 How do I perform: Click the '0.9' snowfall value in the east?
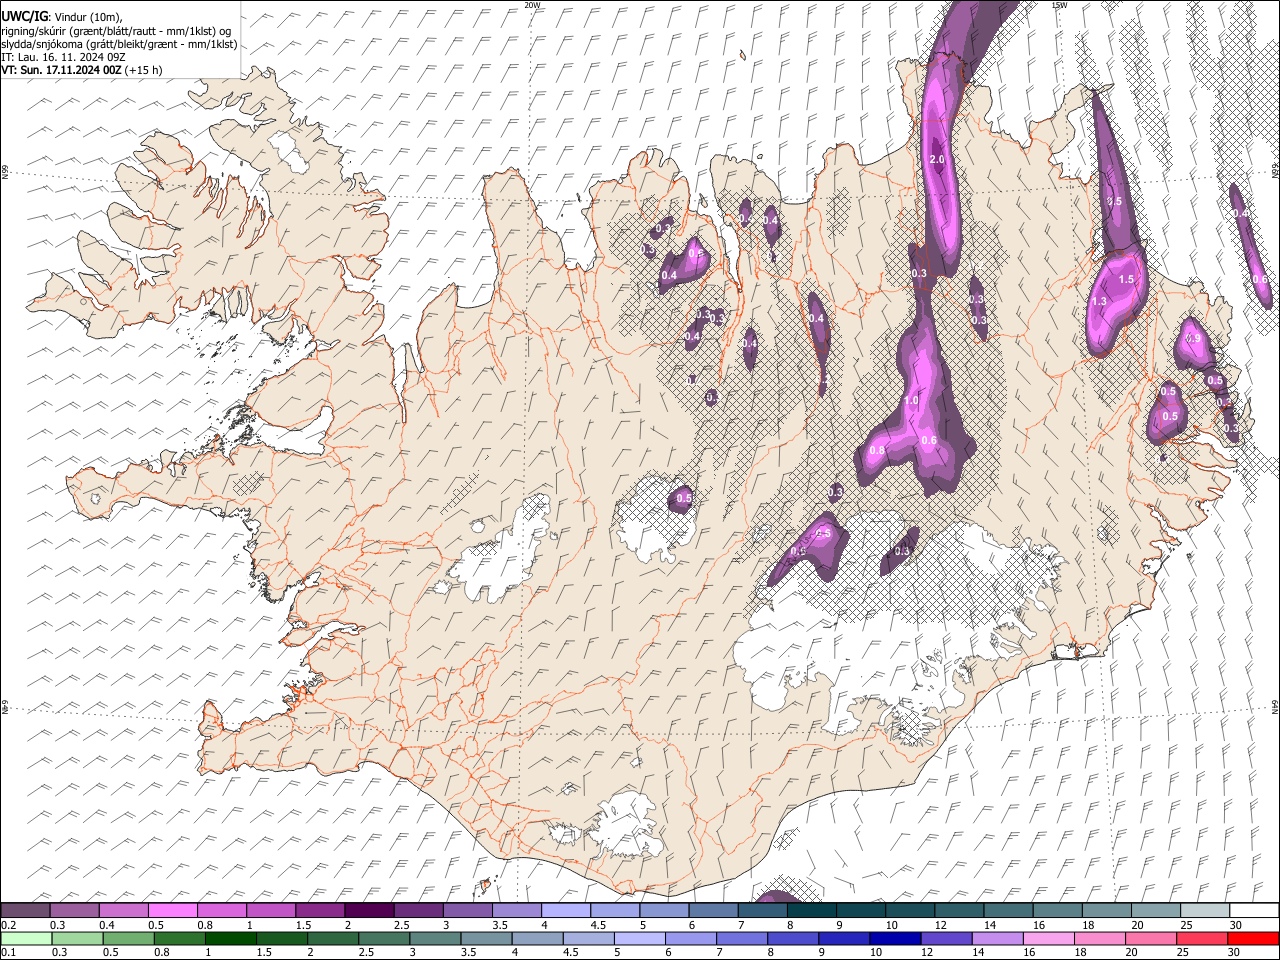pyautogui.click(x=1193, y=339)
